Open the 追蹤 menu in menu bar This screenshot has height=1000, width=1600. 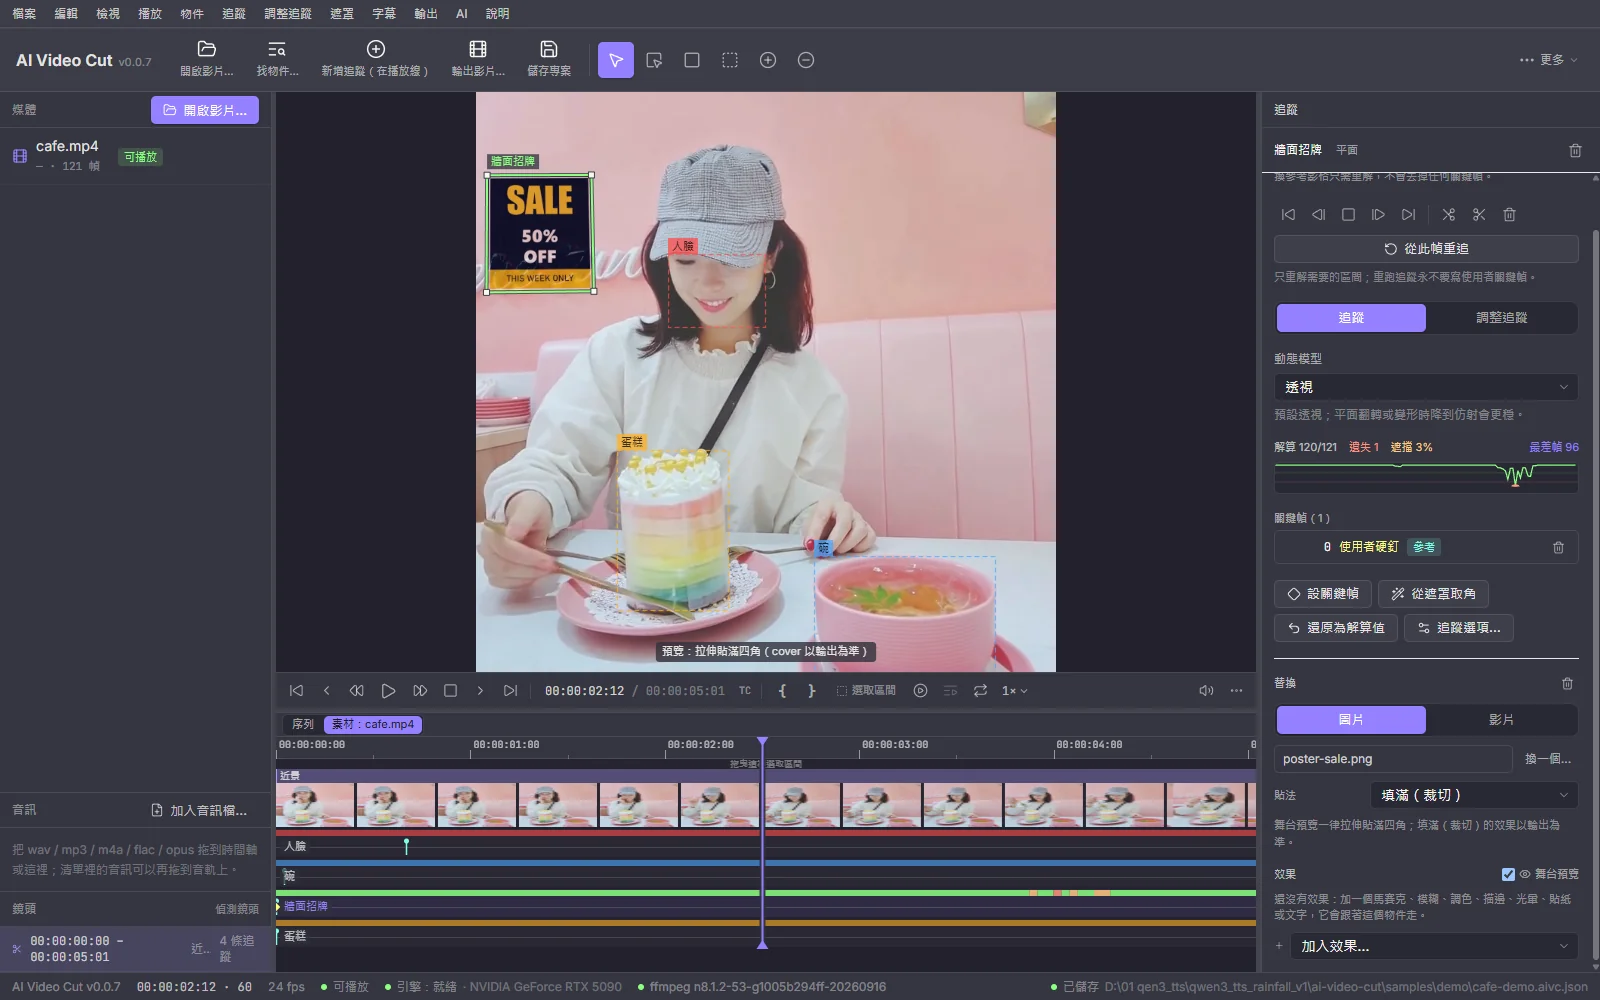(x=234, y=14)
